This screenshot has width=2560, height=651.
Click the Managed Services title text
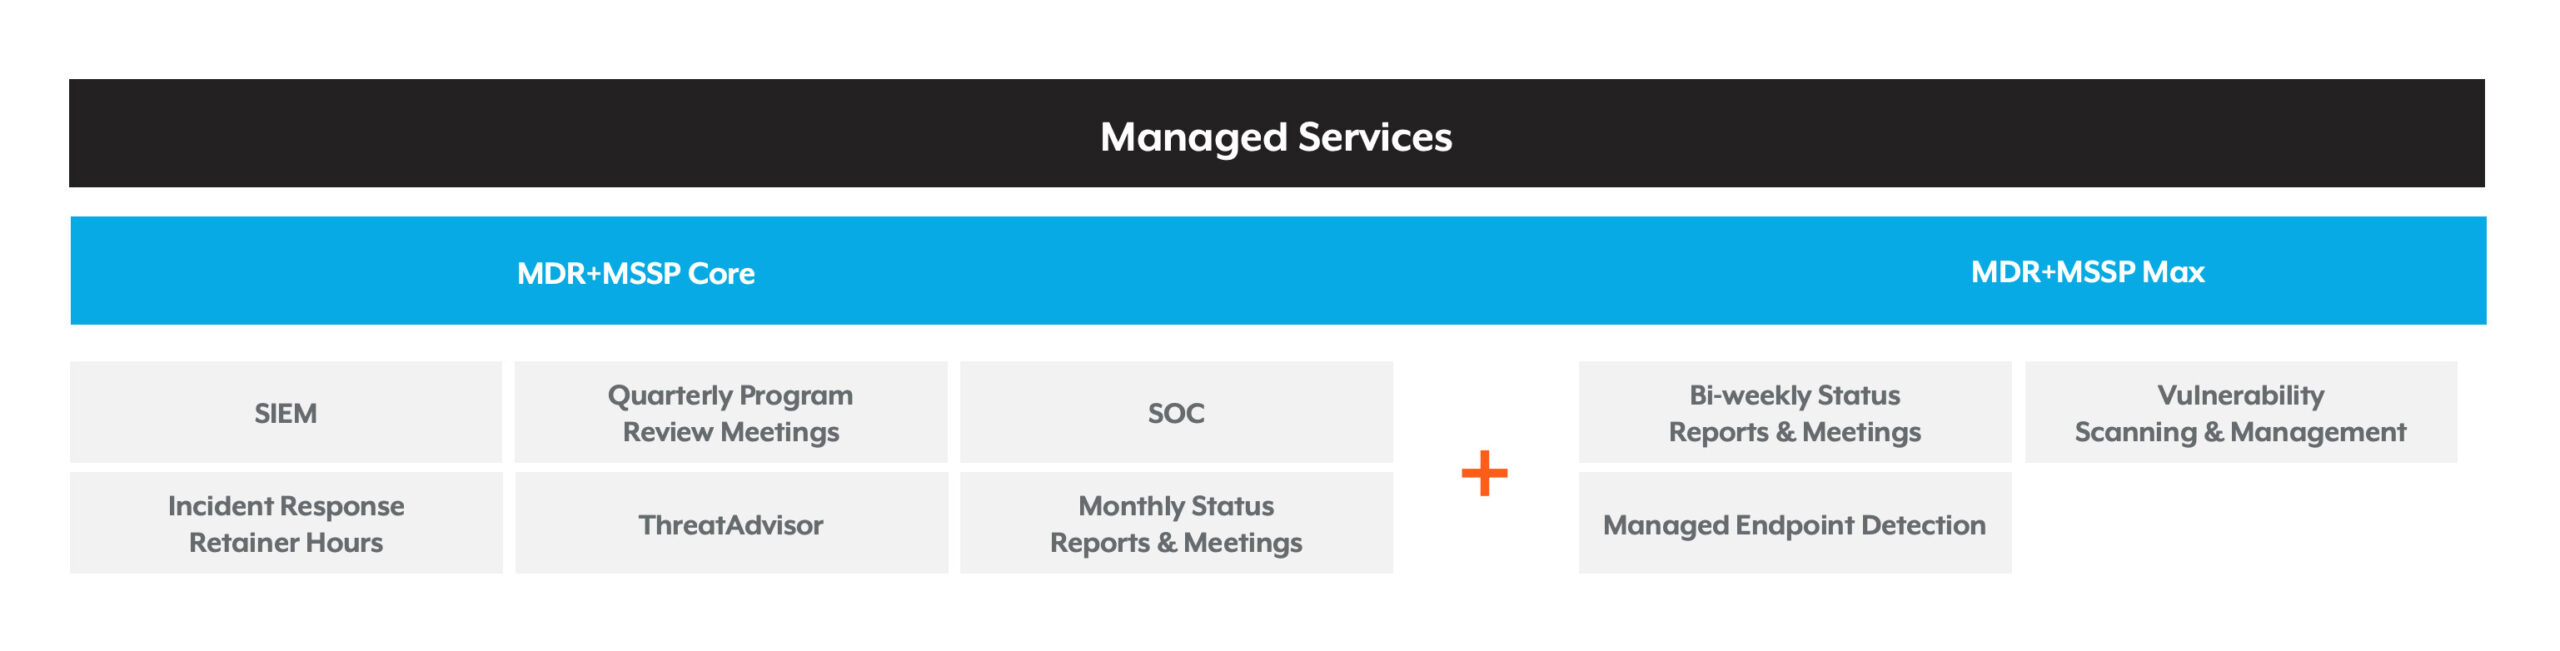1276,137
